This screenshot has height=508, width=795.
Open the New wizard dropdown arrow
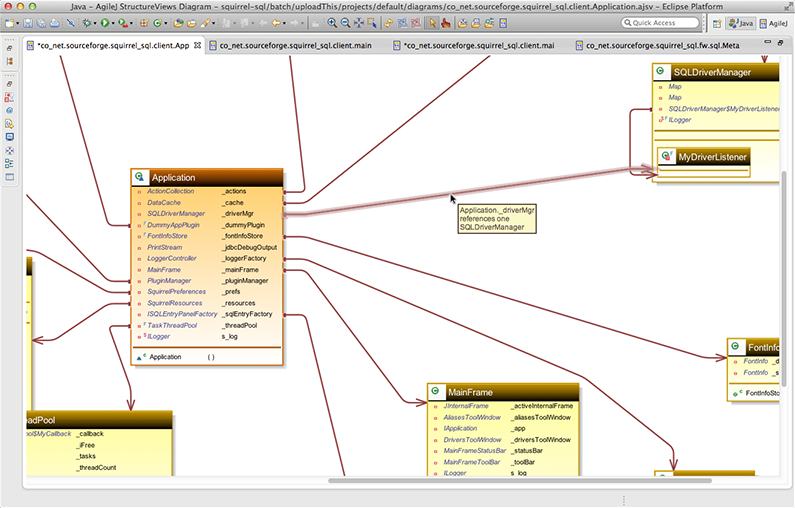(x=17, y=23)
